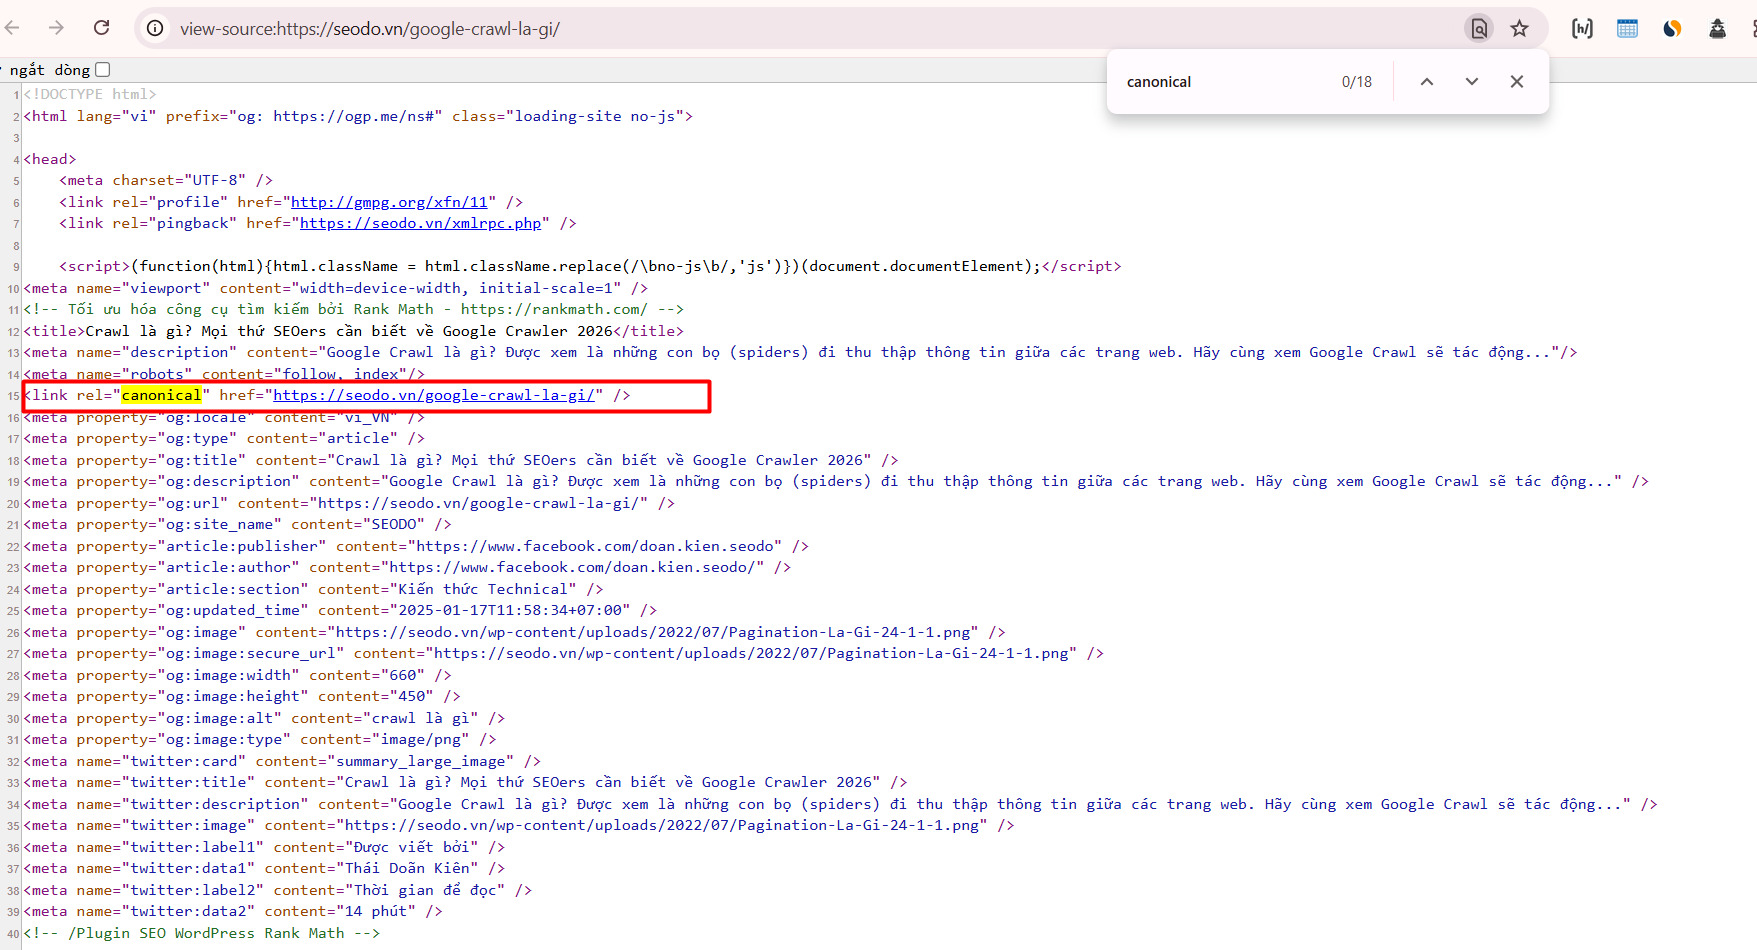Open the orange circular extension icon
Viewport: 1757px width, 950px height.
[1672, 28]
